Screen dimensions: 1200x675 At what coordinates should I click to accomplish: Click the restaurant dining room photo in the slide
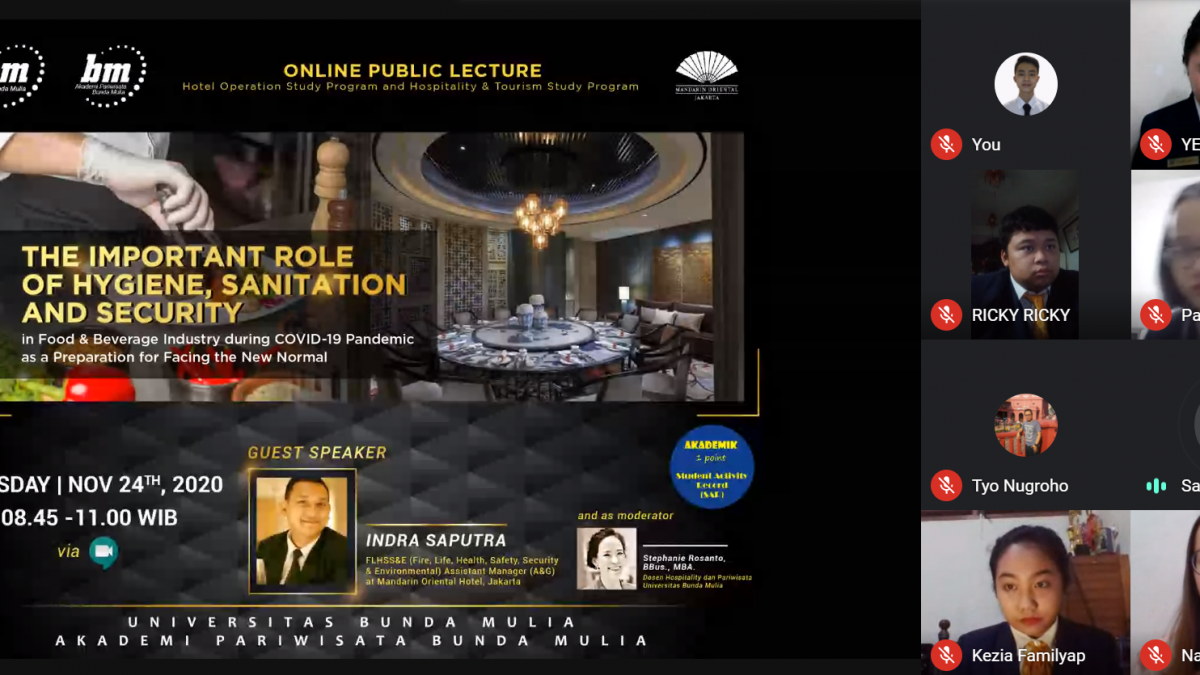coord(556,266)
